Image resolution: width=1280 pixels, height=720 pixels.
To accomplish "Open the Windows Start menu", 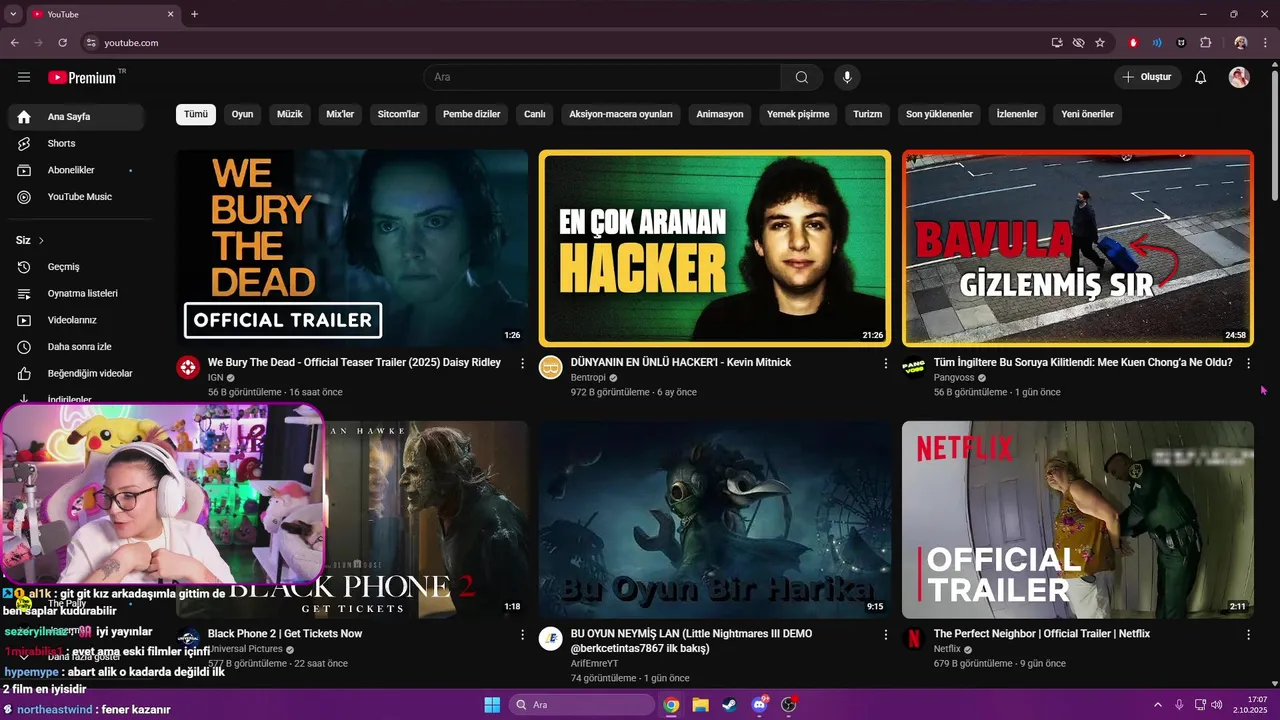I will click(492, 705).
